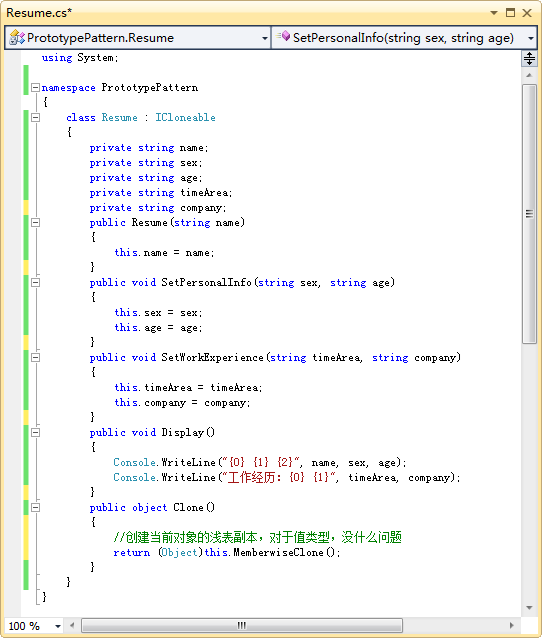
Task: Maximize the Resume.cs document window
Action: [510, 13]
